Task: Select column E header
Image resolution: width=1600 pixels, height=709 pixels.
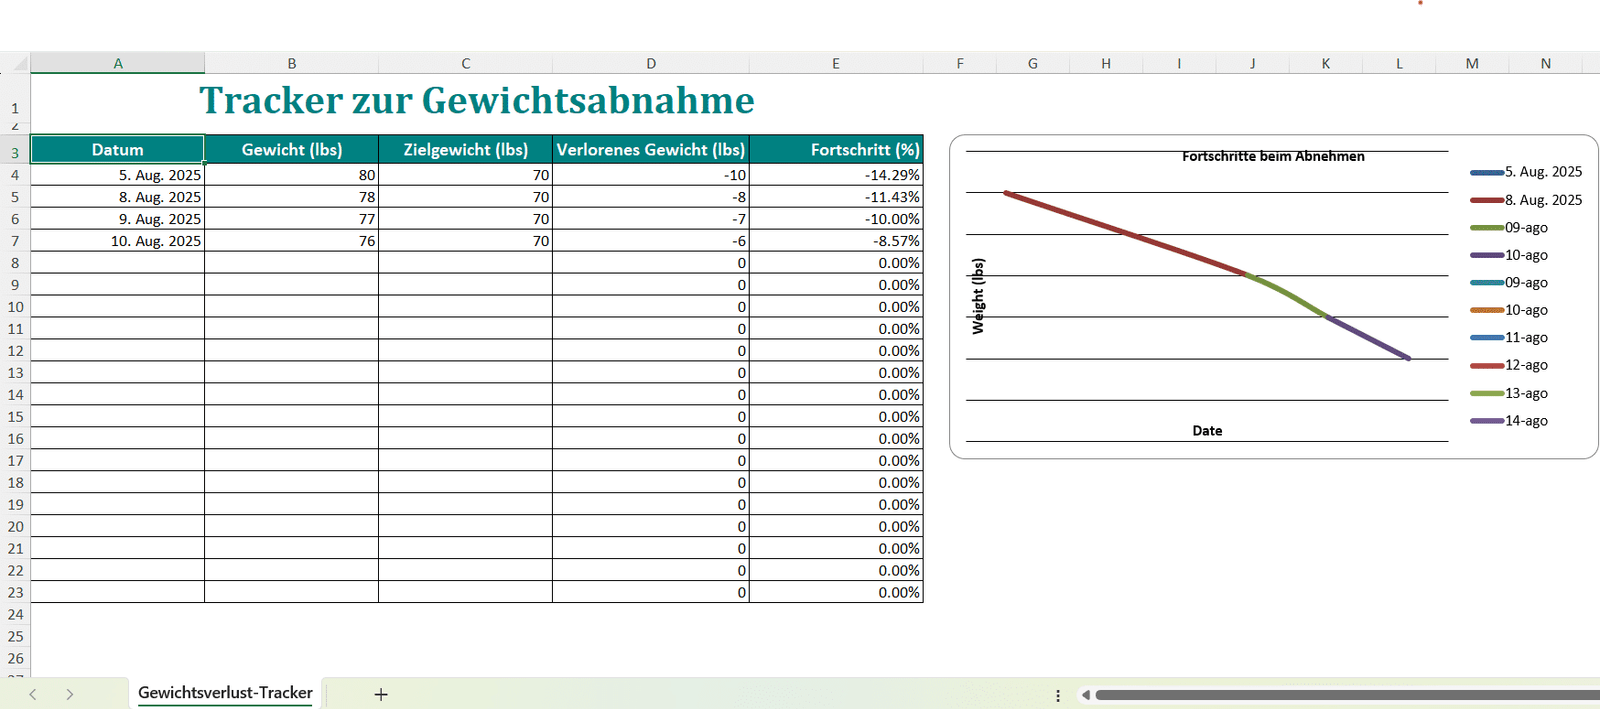Action: [x=836, y=63]
